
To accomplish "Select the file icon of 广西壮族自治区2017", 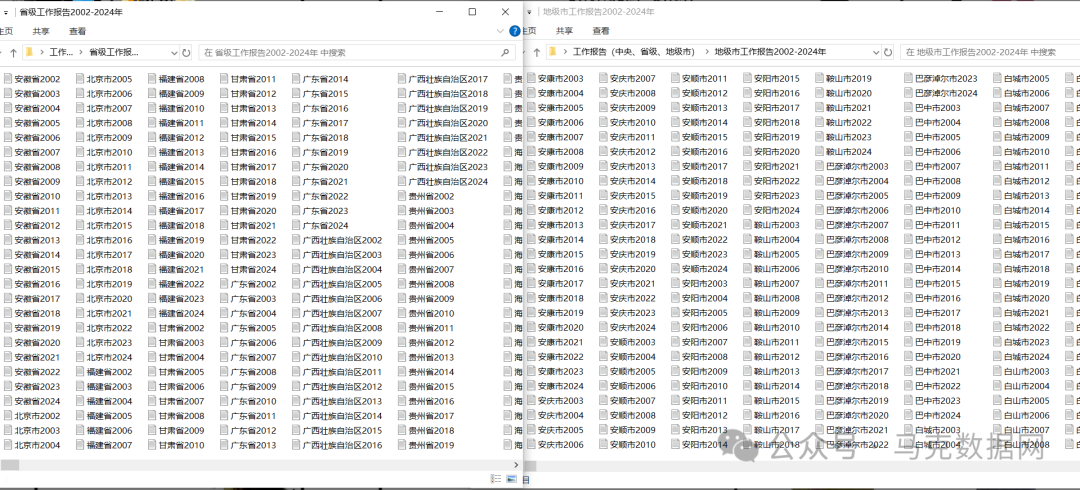I will click(402, 79).
